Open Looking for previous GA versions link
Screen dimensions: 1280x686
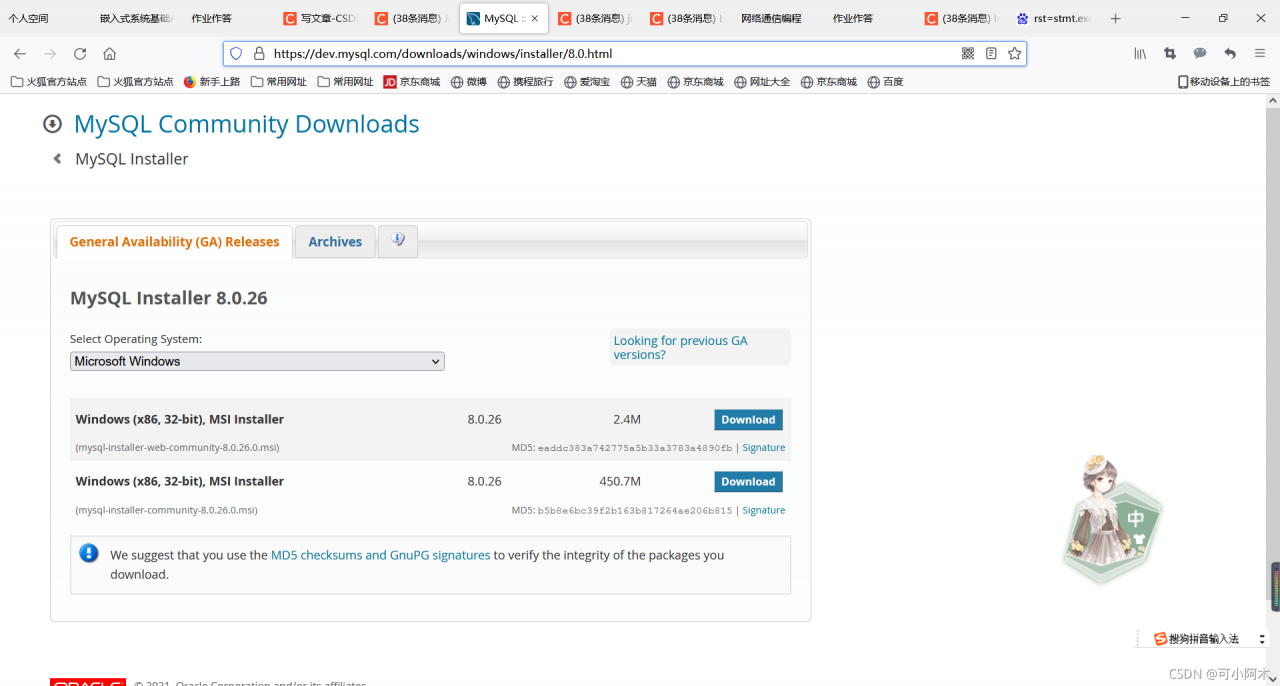pos(680,347)
